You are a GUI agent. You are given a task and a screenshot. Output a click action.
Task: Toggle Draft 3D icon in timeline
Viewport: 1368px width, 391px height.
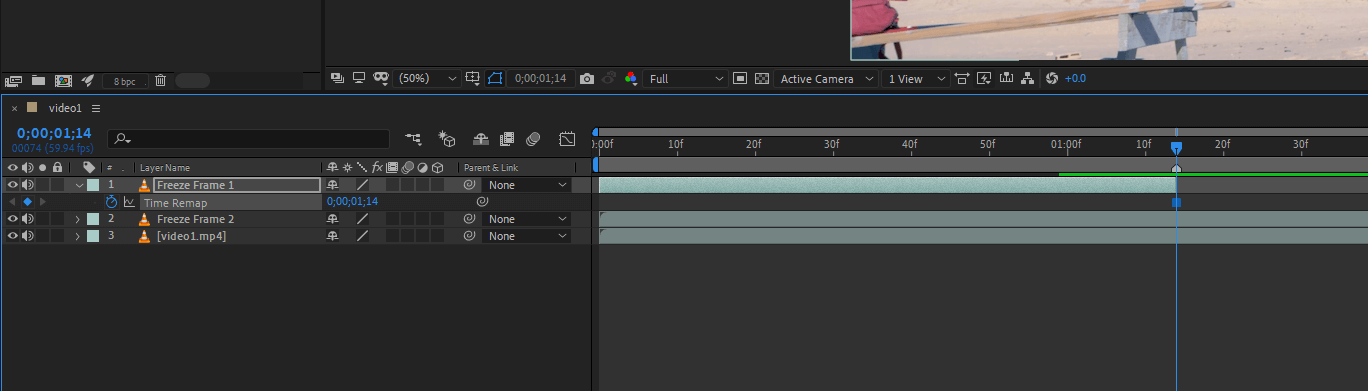(x=447, y=139)
